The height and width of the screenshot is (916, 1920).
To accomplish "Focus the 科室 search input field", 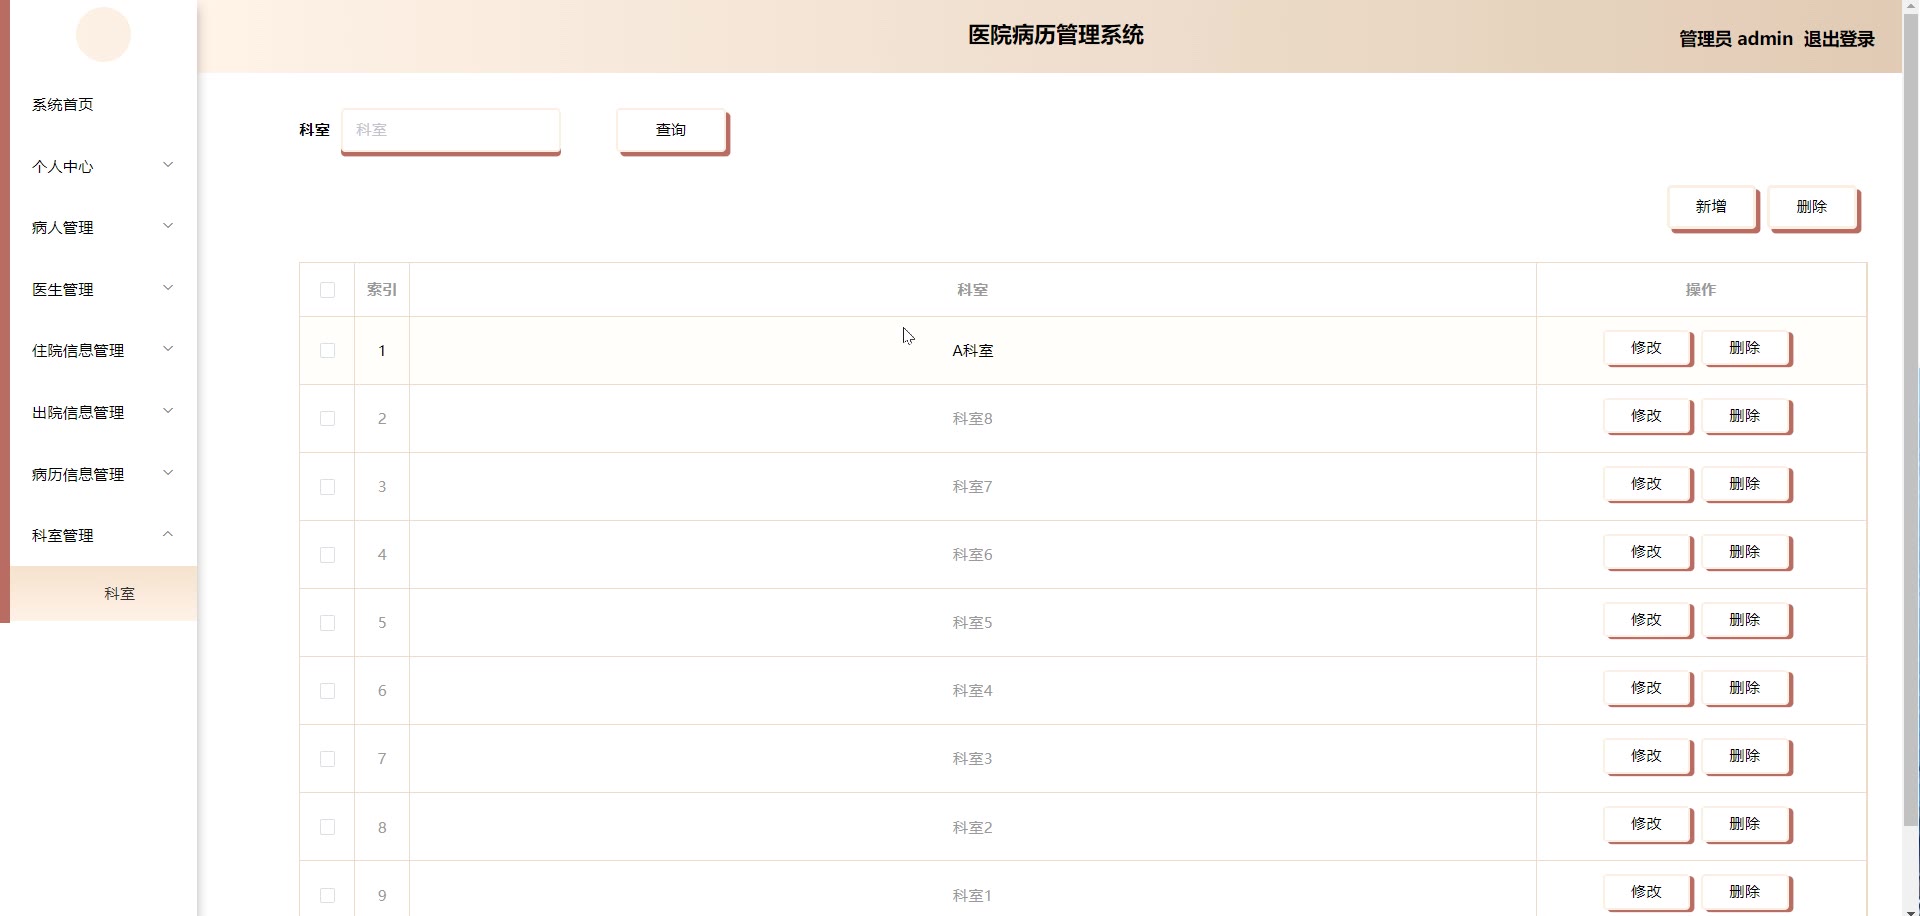I will point(450,130).
